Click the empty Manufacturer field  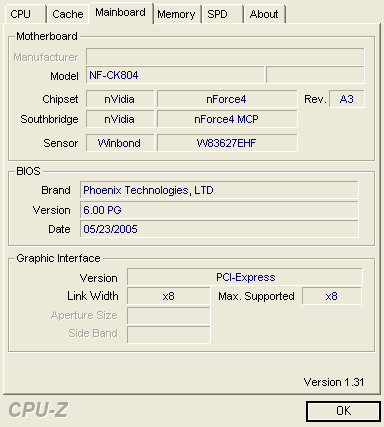[x=225, y=57]
